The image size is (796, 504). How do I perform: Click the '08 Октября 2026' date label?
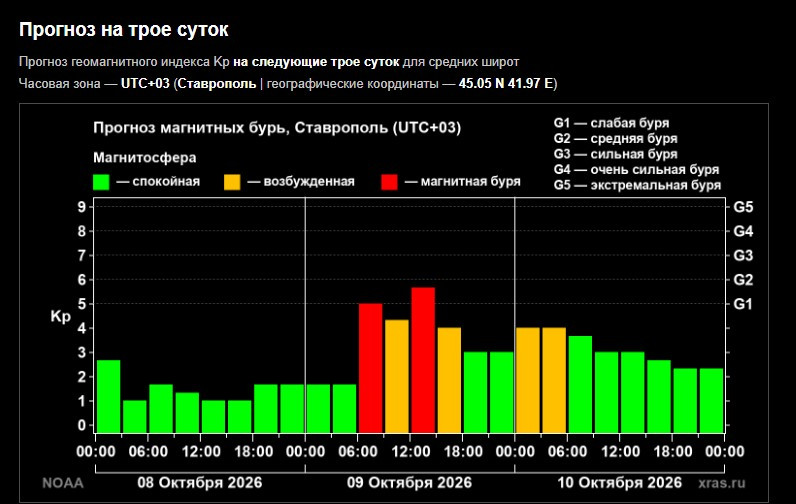200,482
